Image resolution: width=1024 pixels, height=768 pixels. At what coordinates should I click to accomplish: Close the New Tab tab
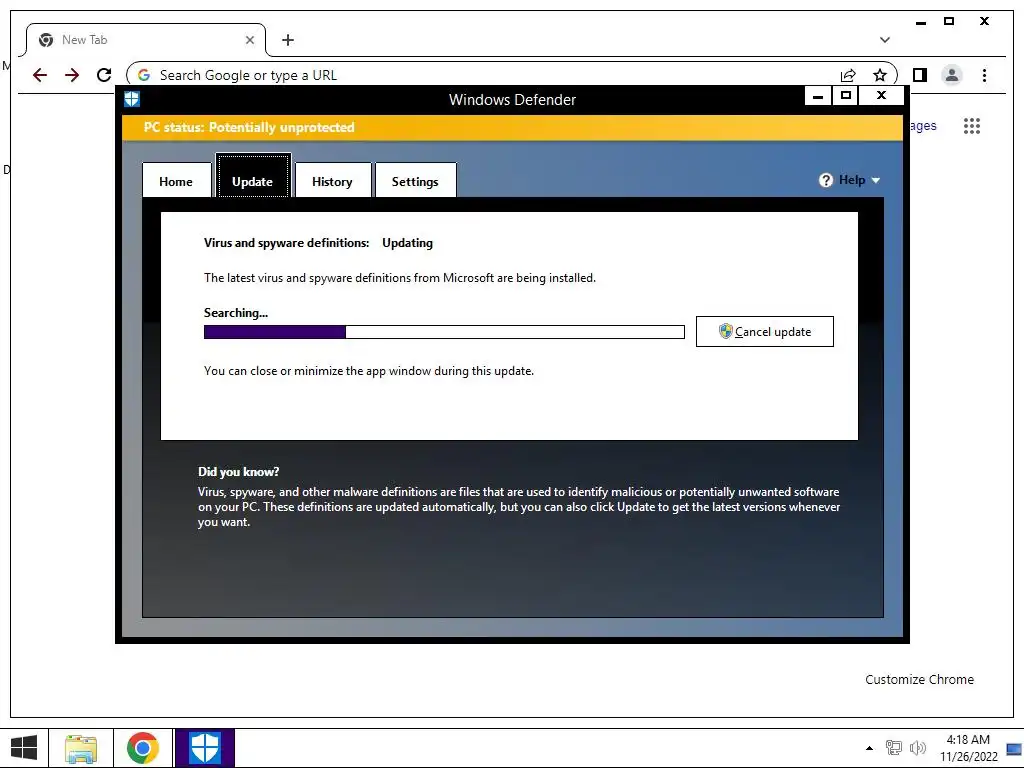pos(249,40)
